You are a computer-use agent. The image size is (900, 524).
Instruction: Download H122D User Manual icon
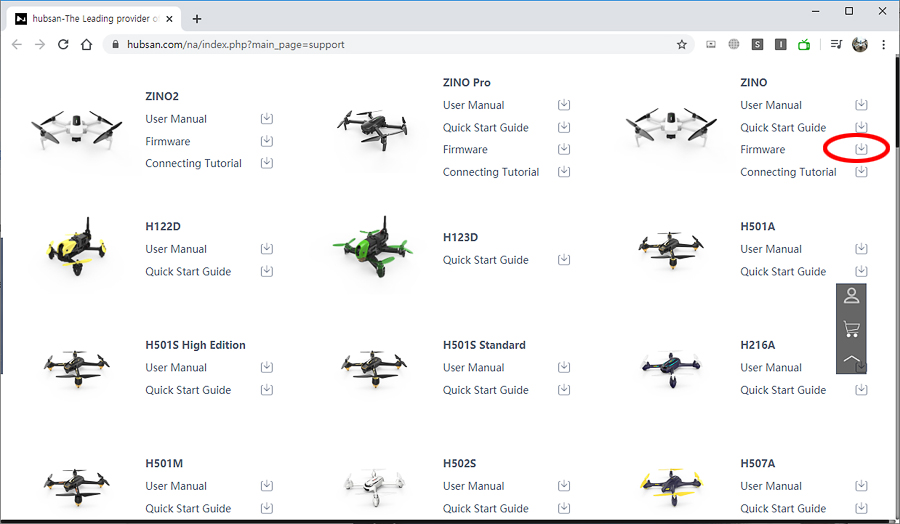point(267,249)
